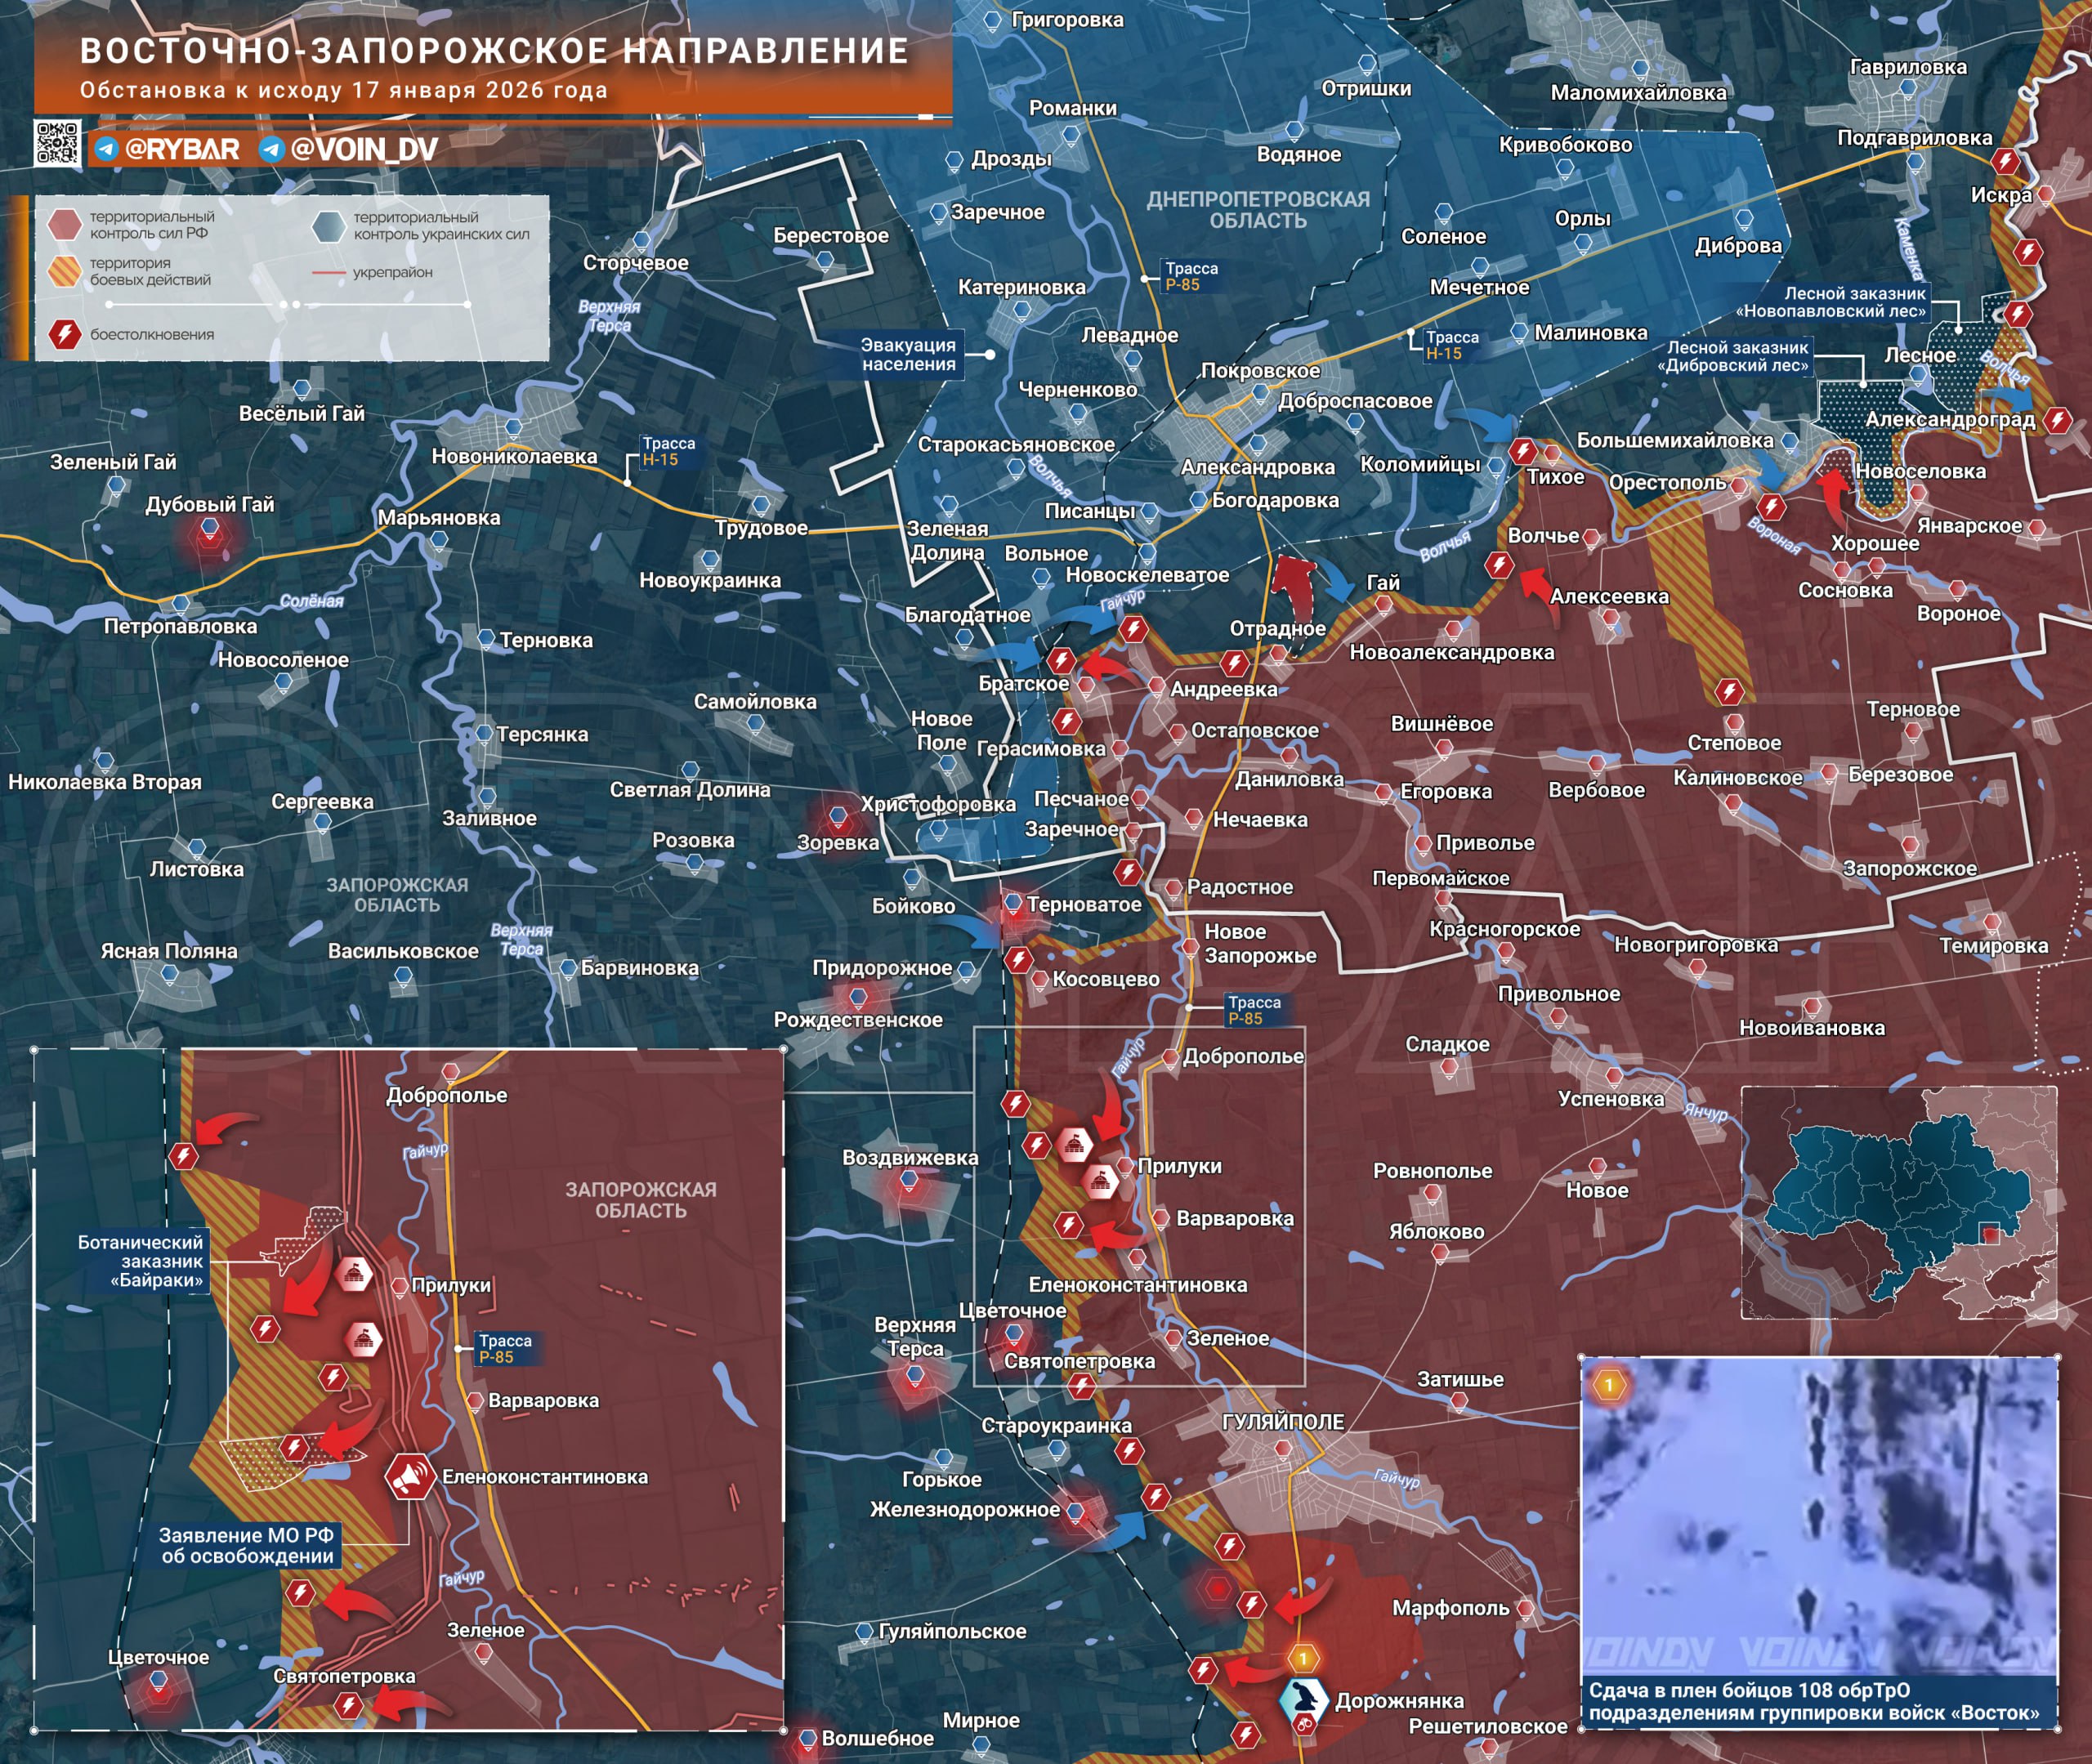
Task: Click the clash icon in legend
Action: pyautogui.click(x=66, y=334)
